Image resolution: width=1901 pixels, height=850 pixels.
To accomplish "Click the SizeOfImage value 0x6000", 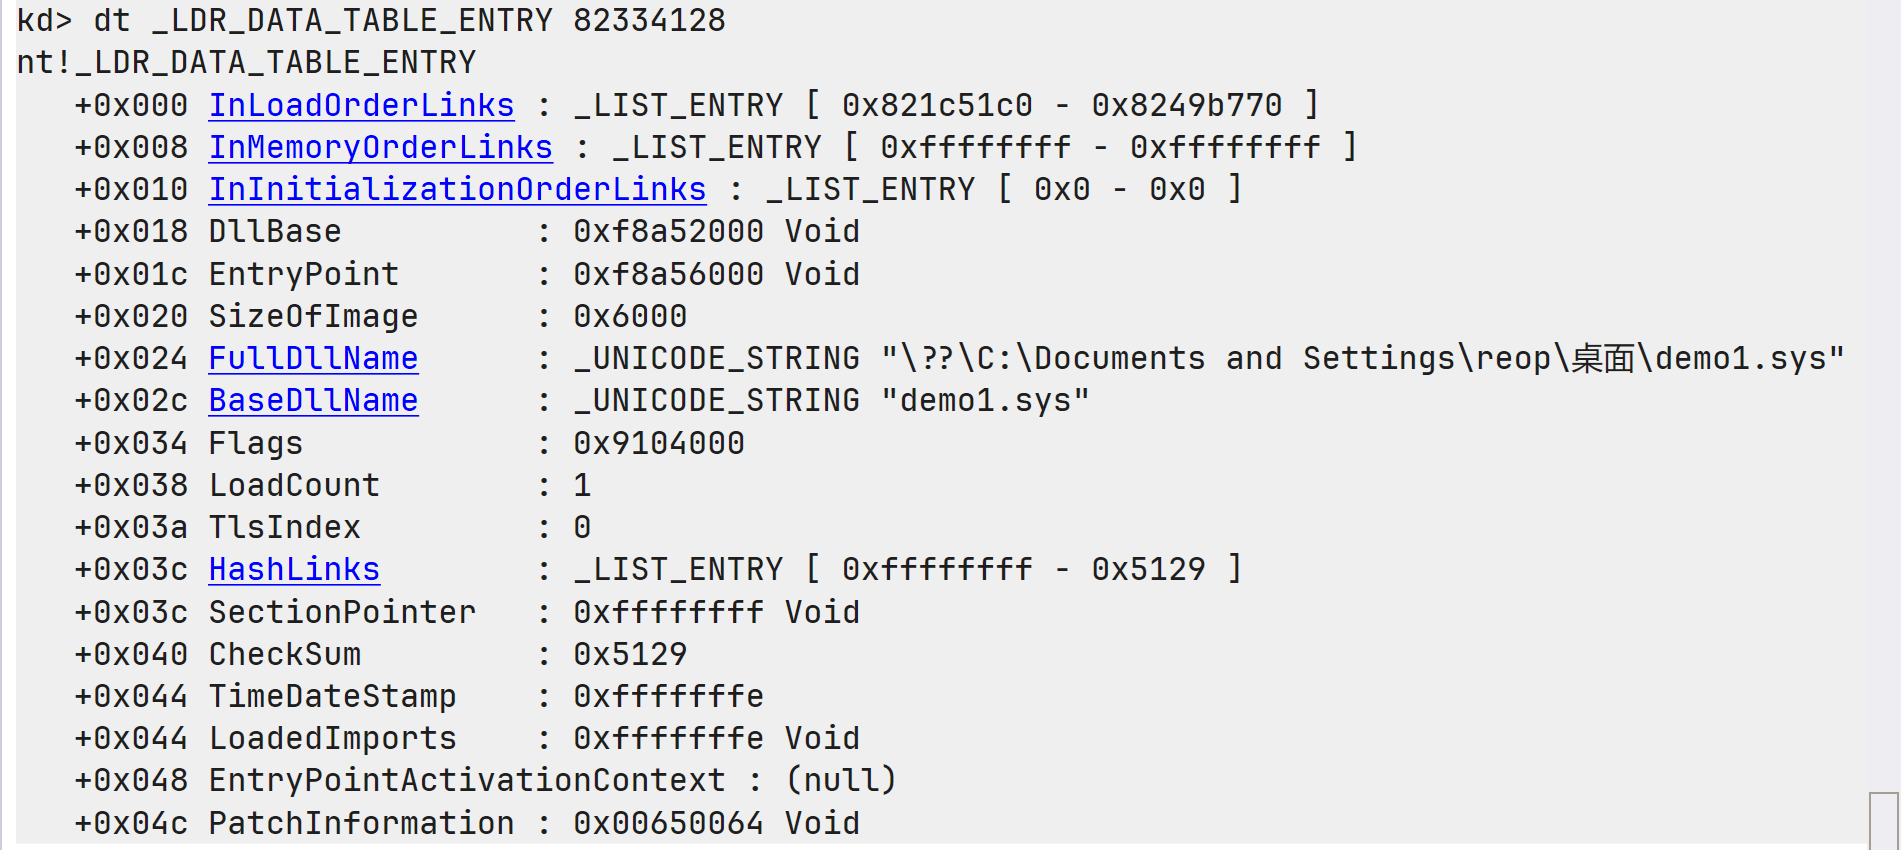I will coord(630,316).
